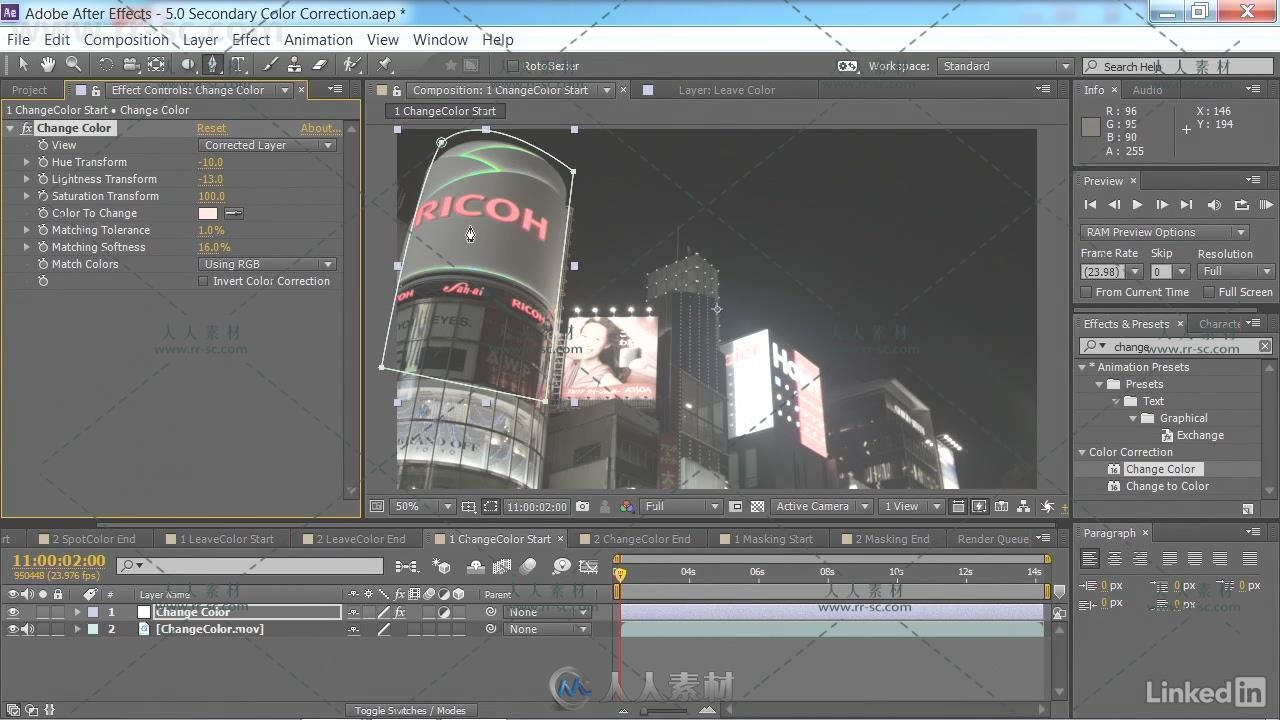The image size is (1280, 720).
Task: Open the Composition menu
Action: tap(126, 40)
